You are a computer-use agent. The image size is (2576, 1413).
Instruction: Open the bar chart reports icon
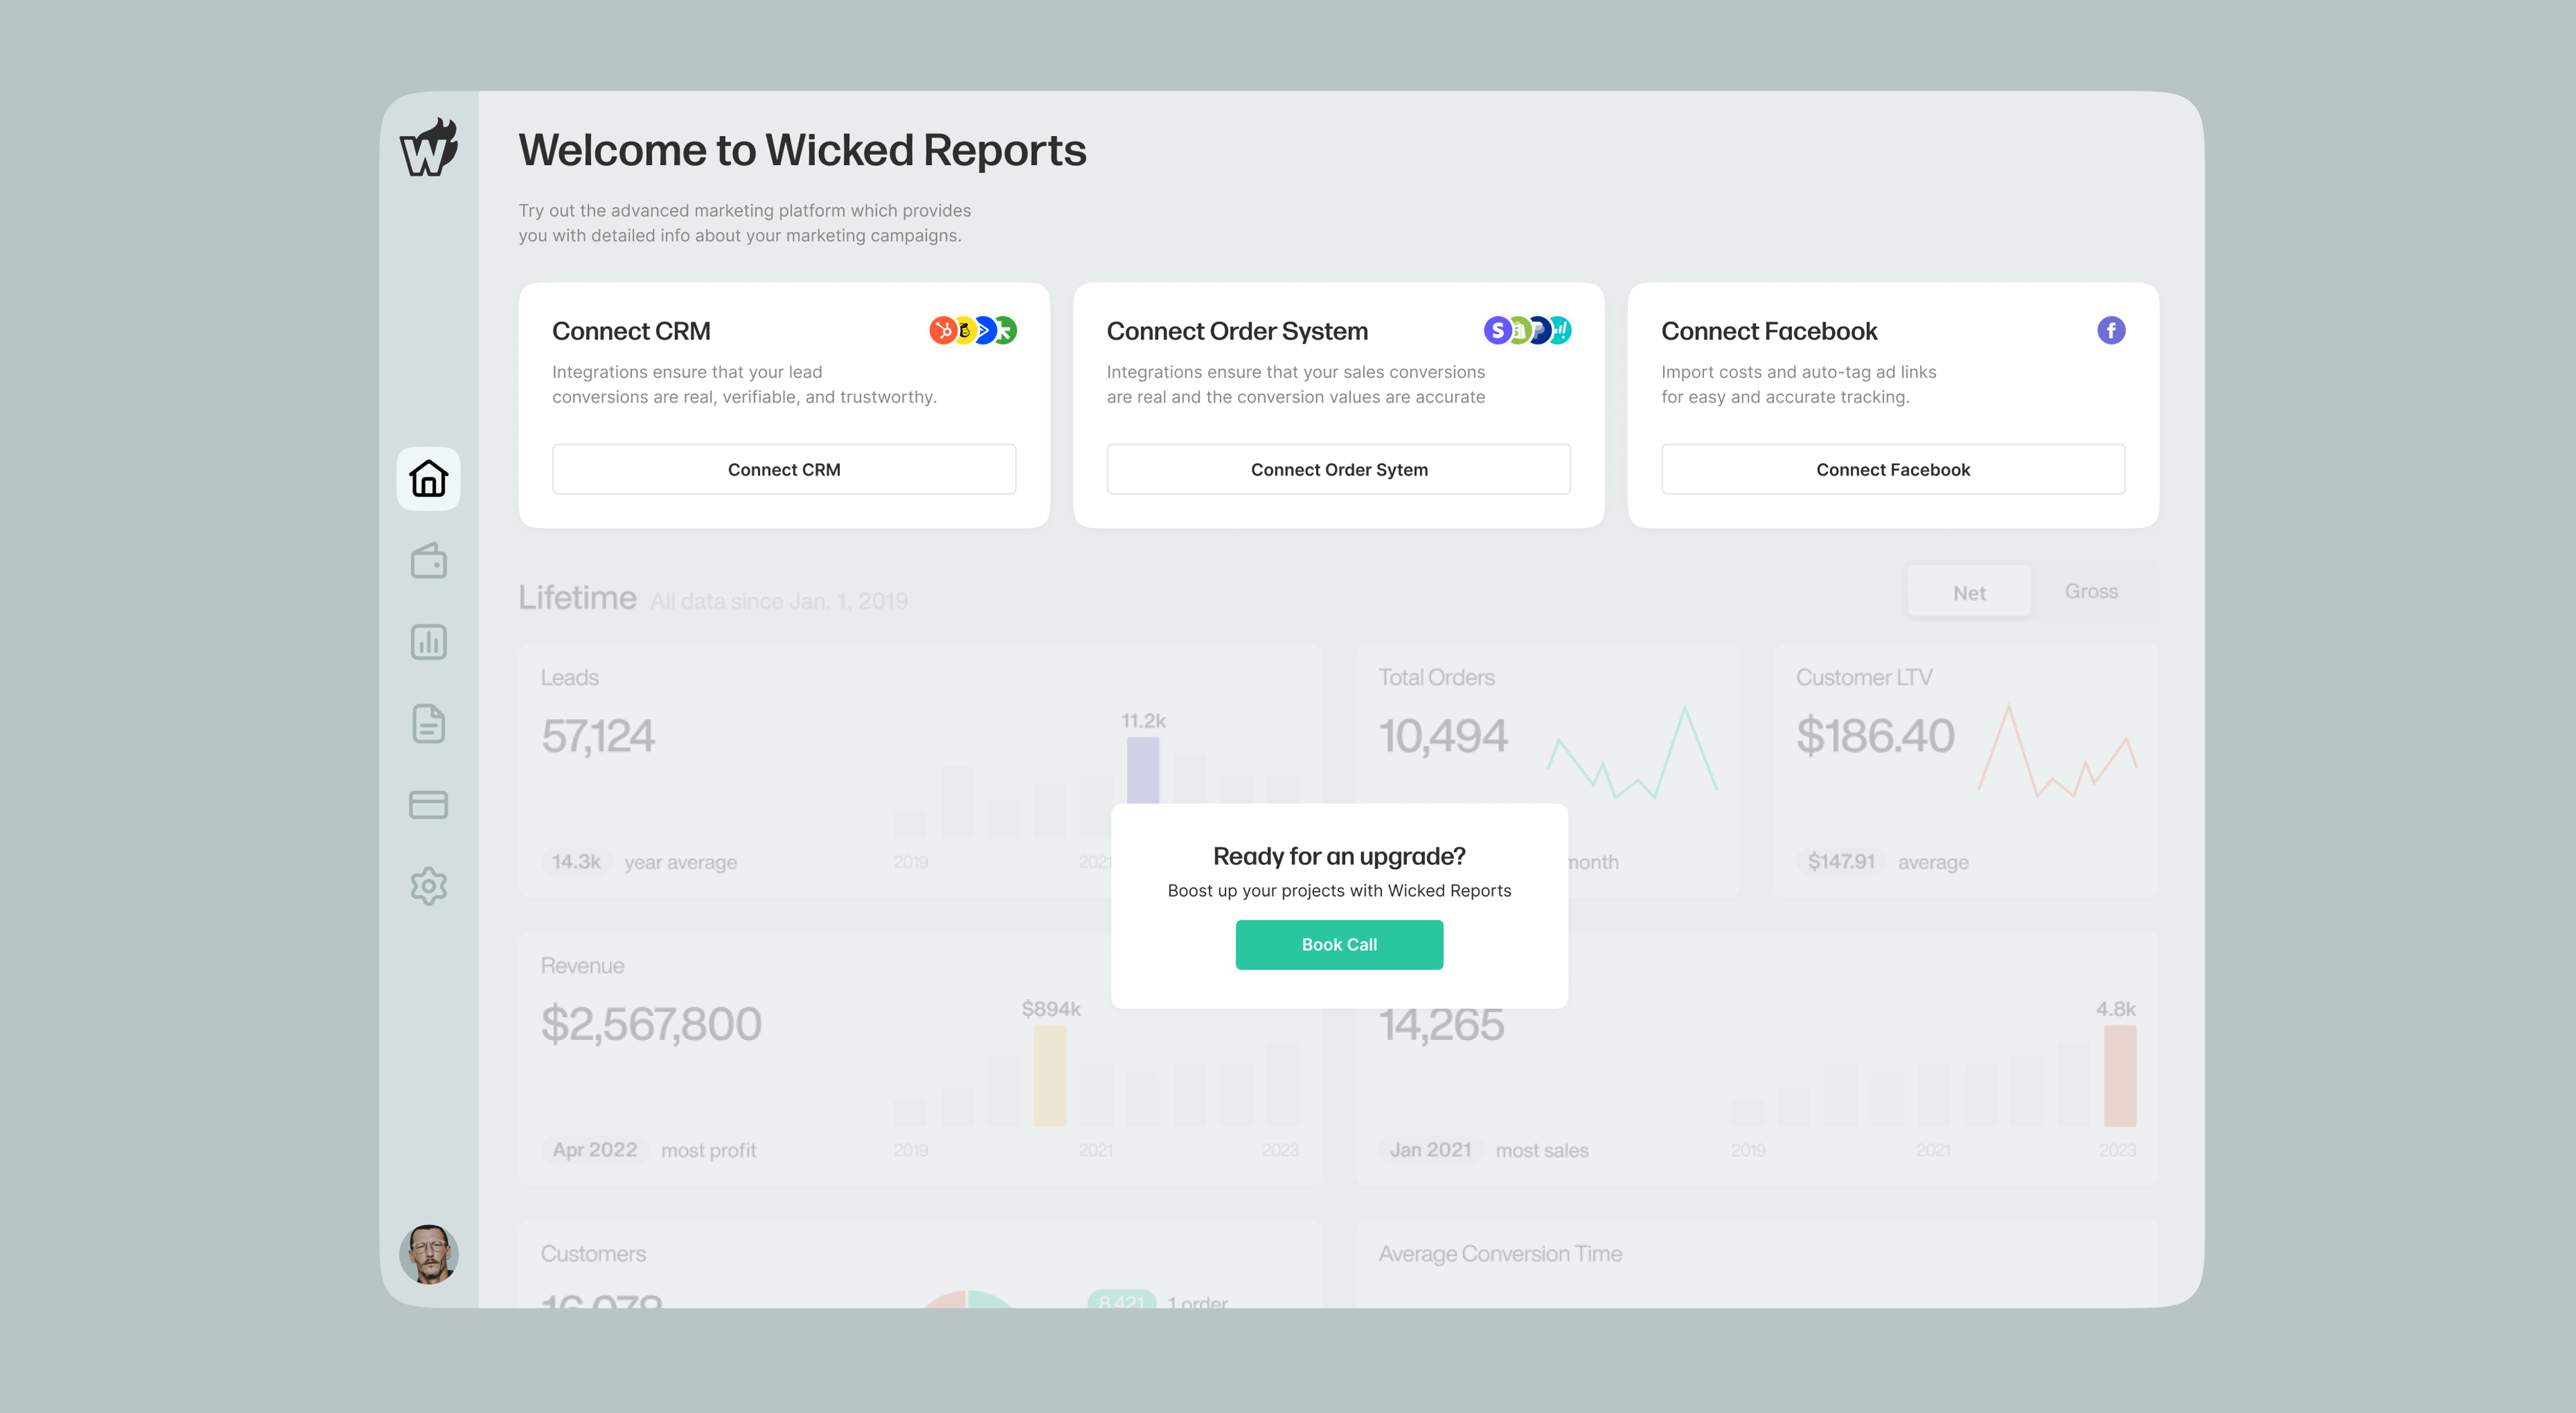pyautogui.click(x=428, y=642)
